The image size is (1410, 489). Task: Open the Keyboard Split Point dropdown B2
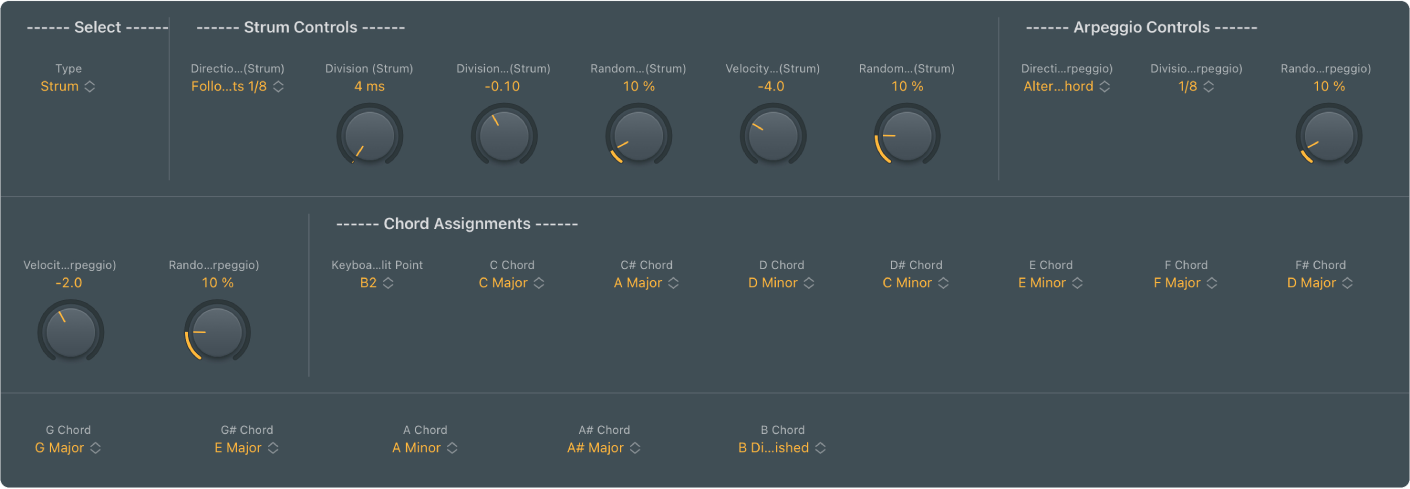pos(377,283)
